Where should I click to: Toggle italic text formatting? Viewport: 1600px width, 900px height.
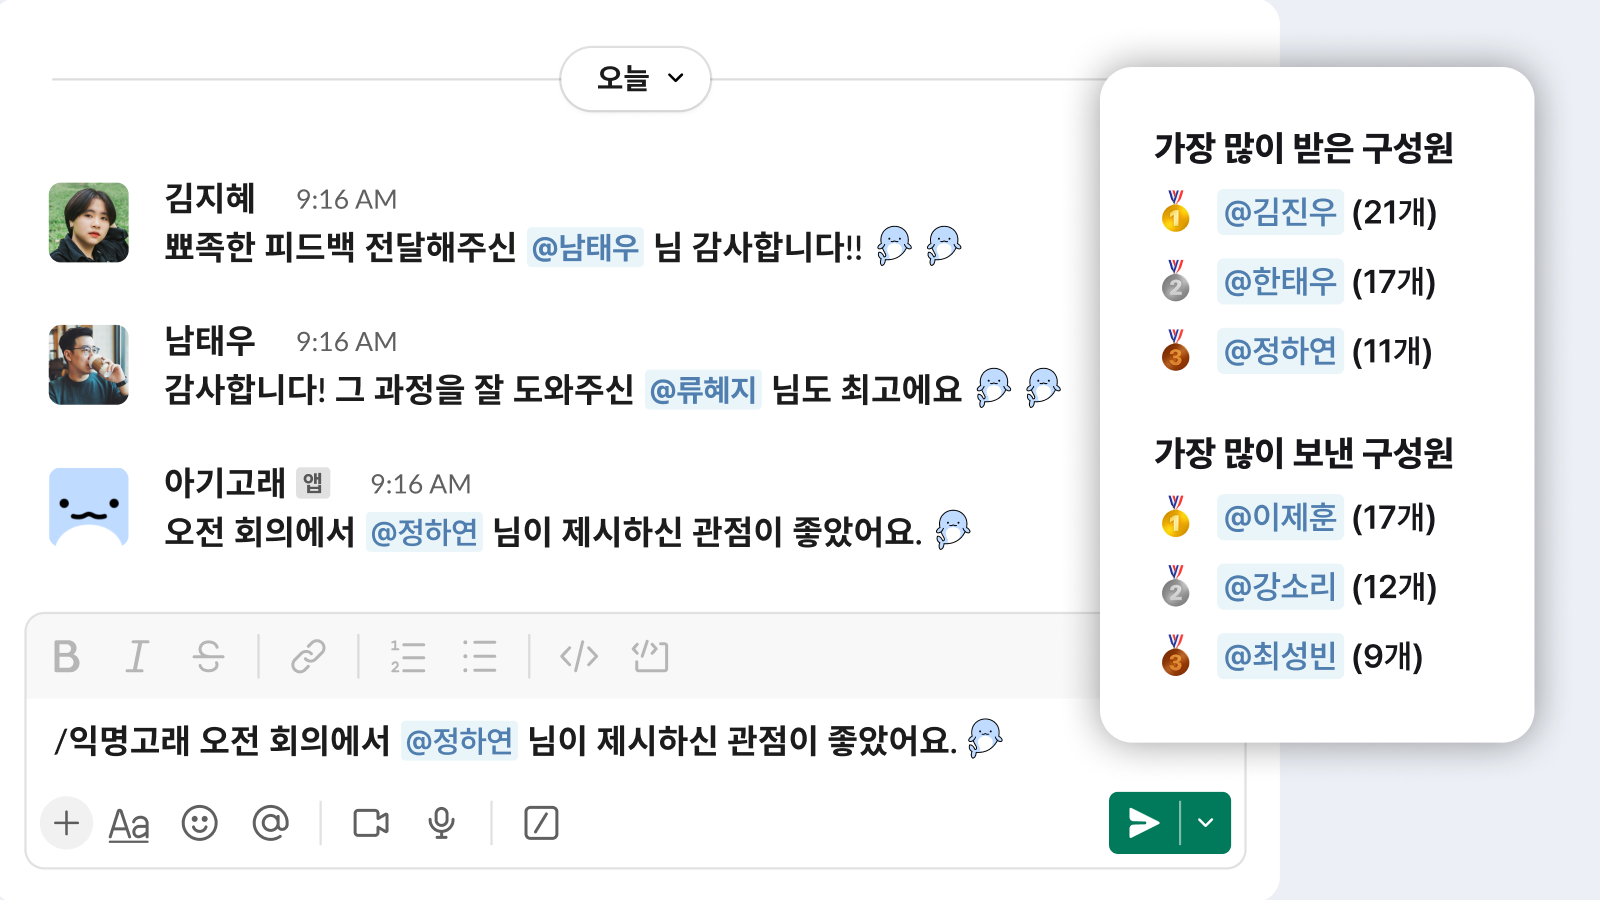(x=137, y=657)
